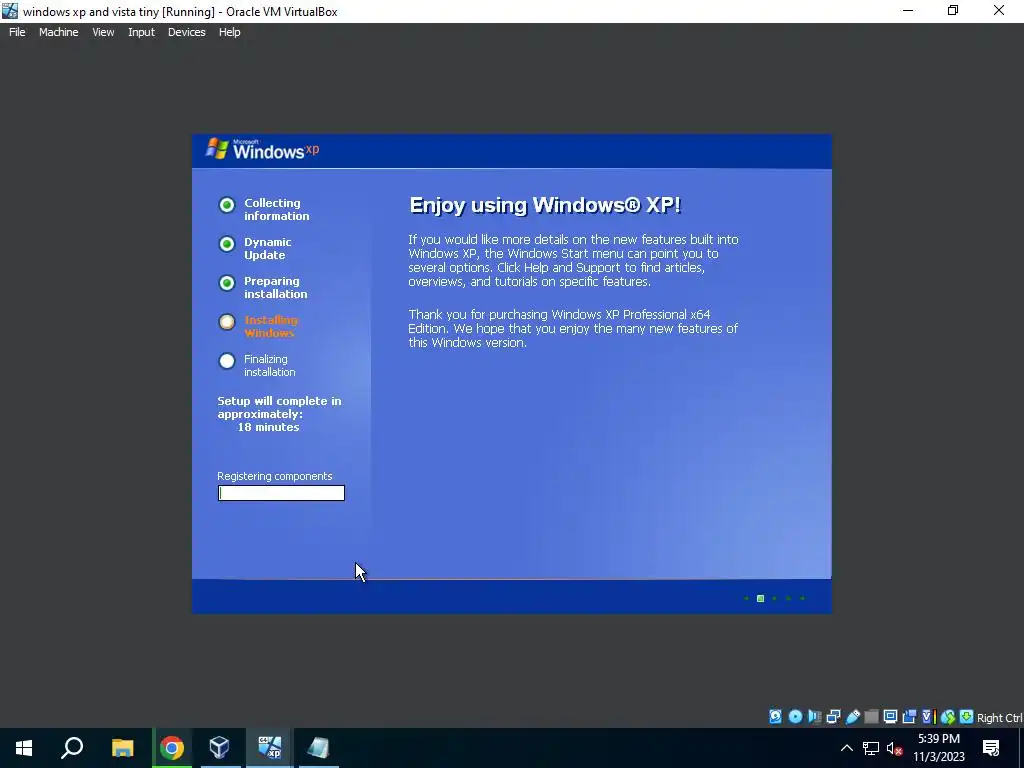This screenshot has height=768, width=1024.
Task: Click the recording indicator icon
Action: click(x=909, y=716)
